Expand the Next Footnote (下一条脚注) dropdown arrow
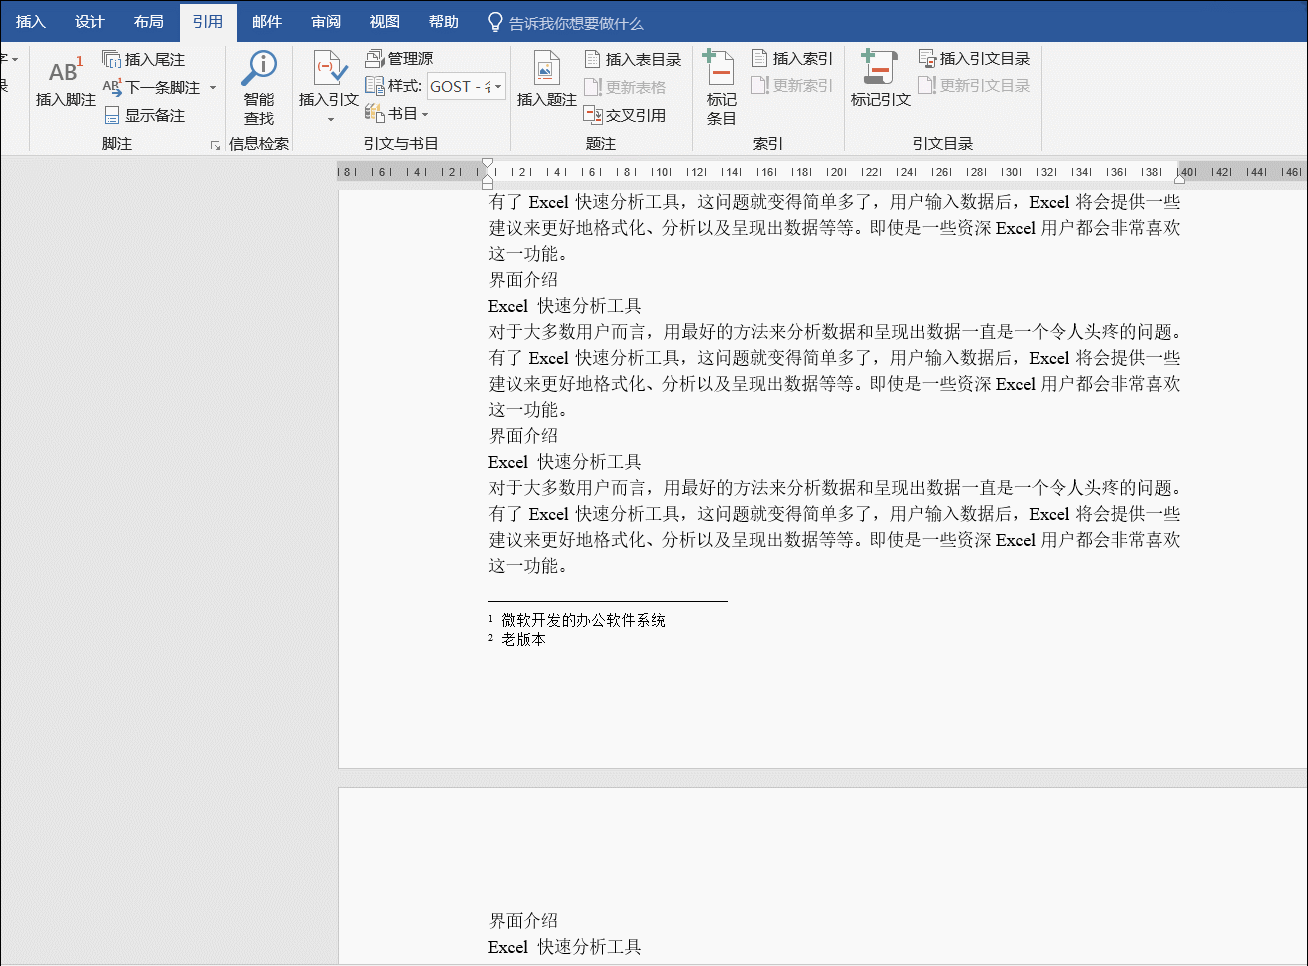 pyautogui.click(x=213, y=88)
